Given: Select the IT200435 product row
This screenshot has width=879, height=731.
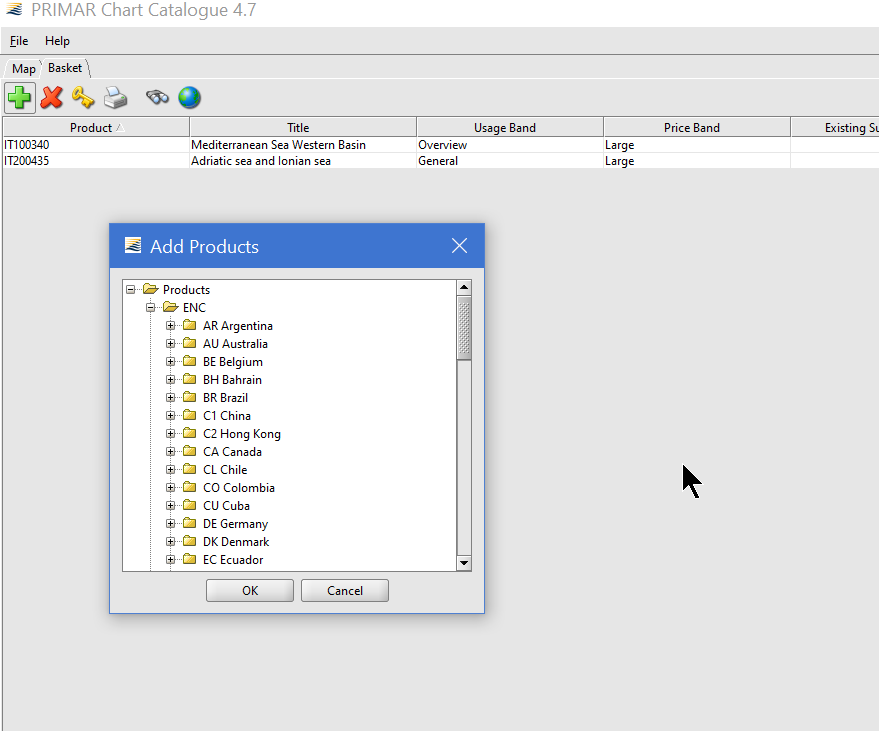Looking at the screenshot, I should tap(441, 161).
